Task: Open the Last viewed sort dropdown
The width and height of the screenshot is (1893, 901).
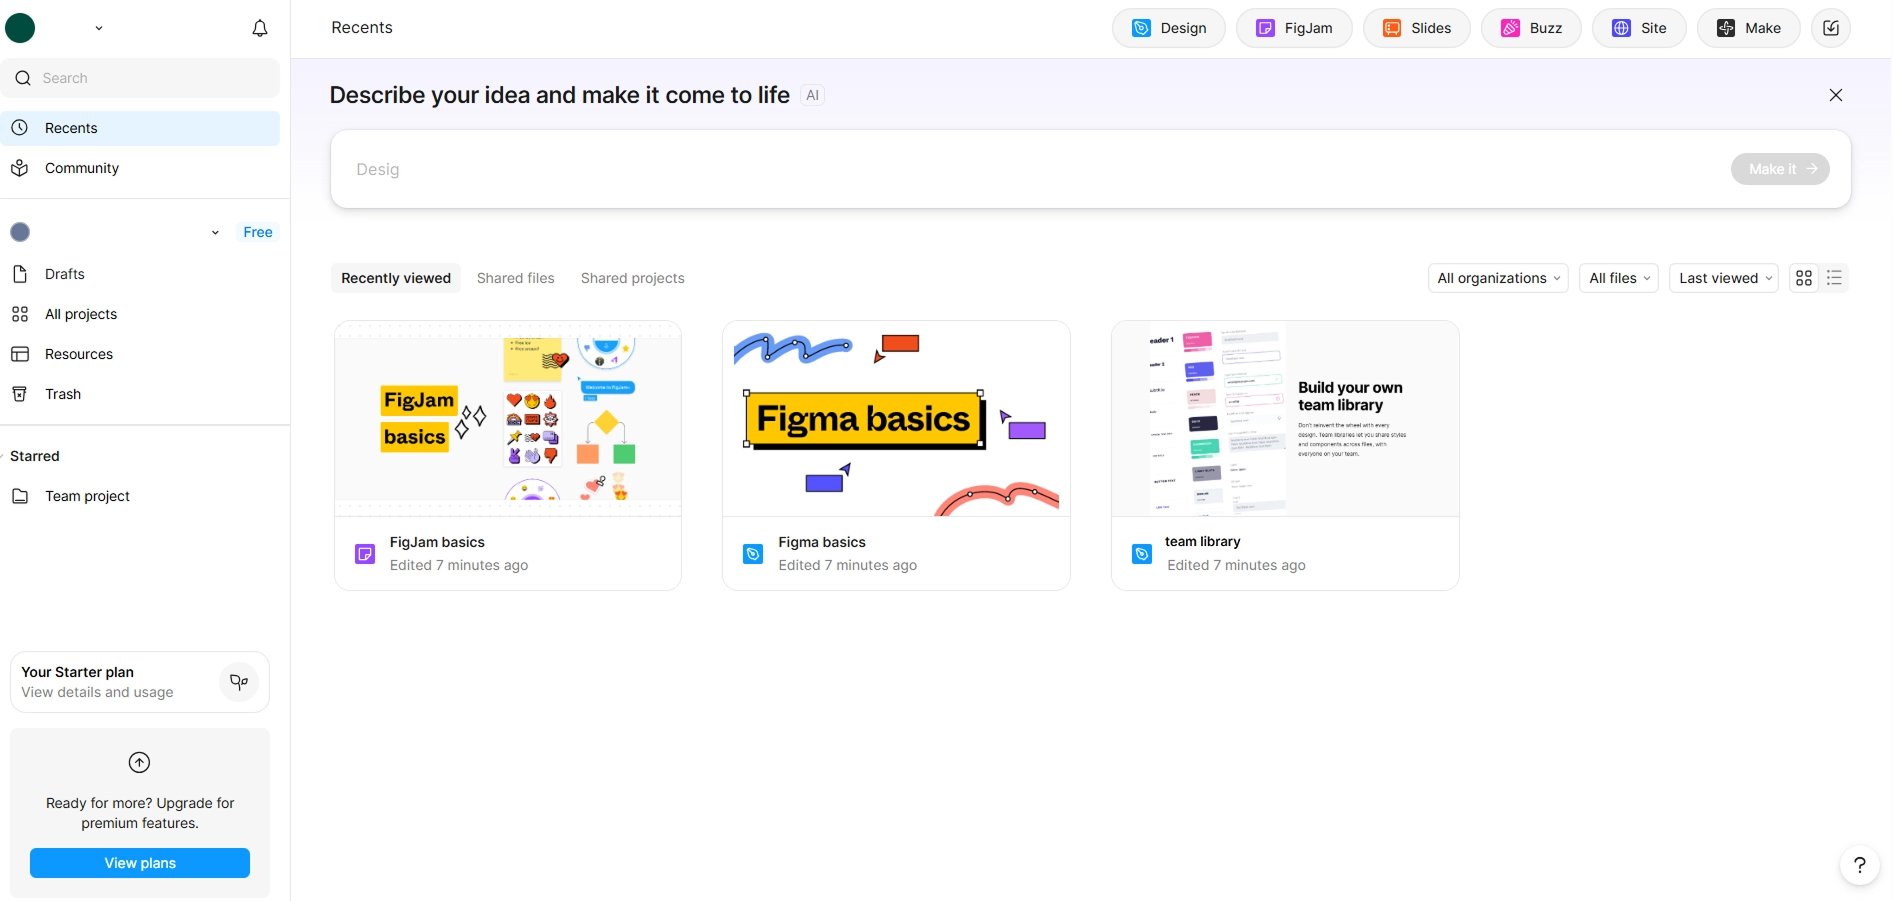Action: pos(1723,278)
